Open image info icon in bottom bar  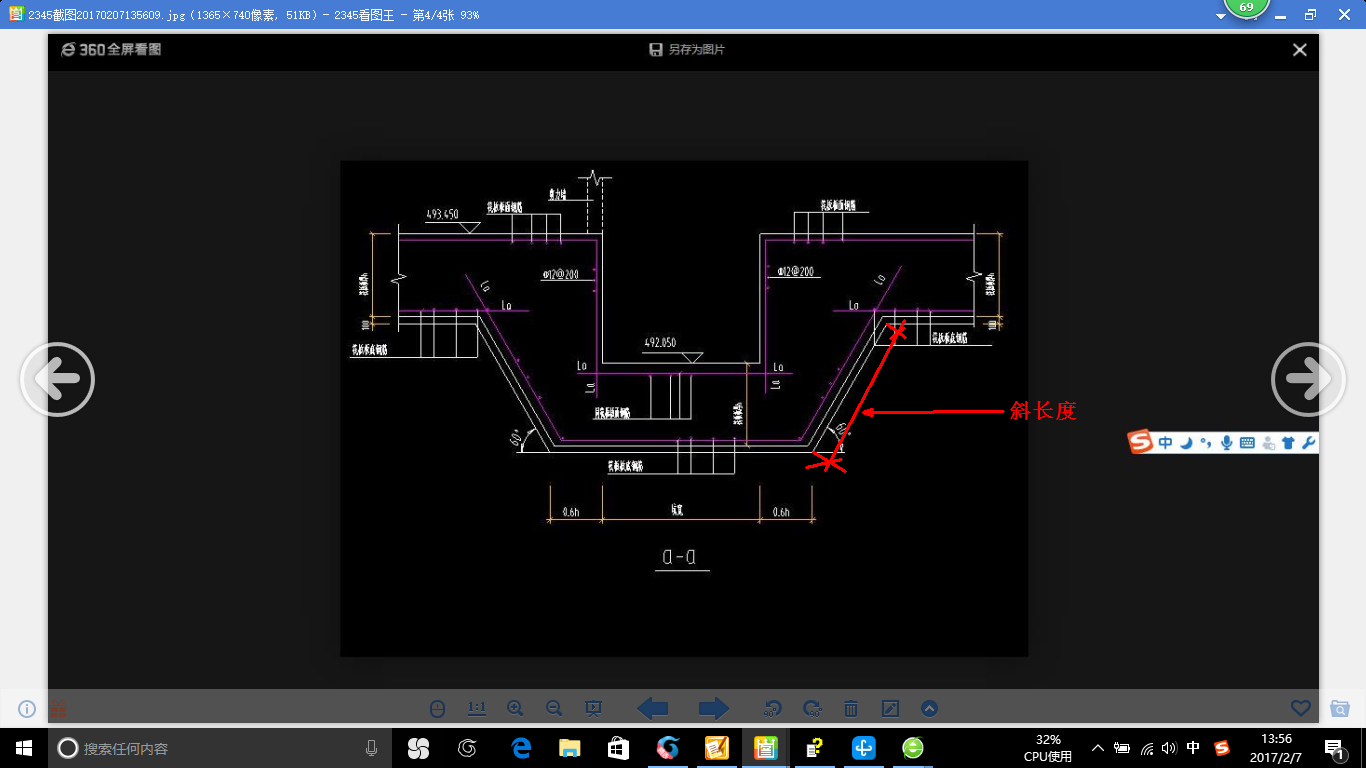click(27, 709)
